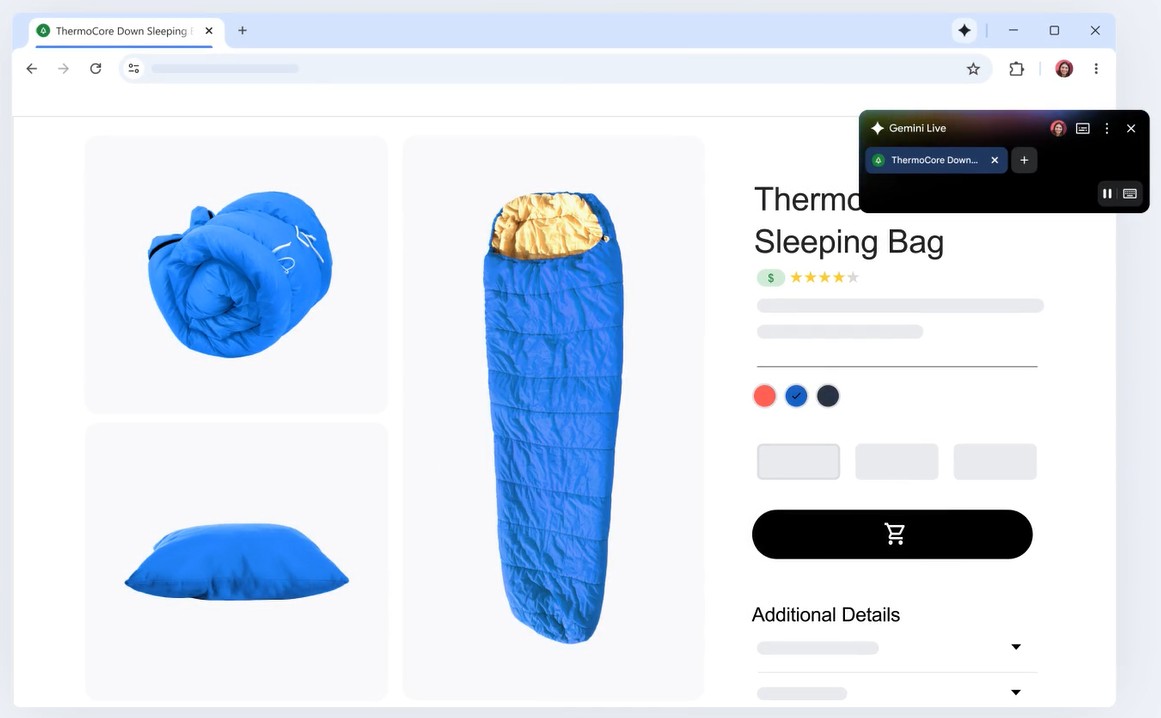Choose the checked blue color option
1161x718 pixels.
click(x=796, y=396)
